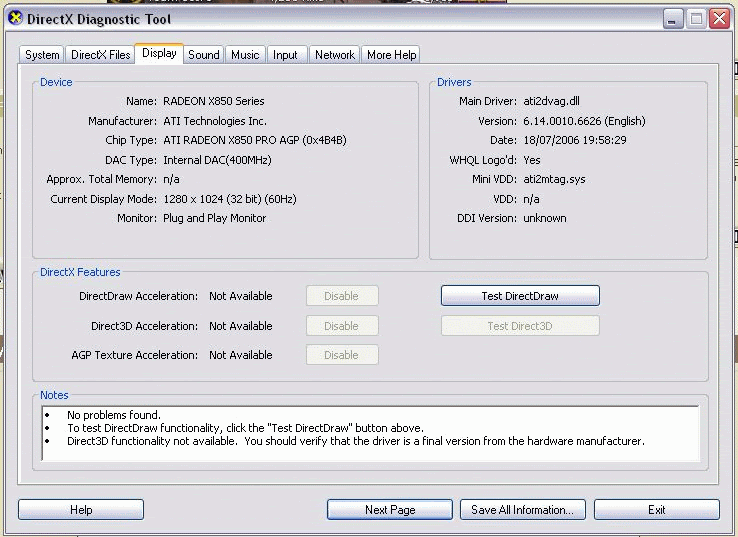Open the Network tab

click(x=335, y=55)
